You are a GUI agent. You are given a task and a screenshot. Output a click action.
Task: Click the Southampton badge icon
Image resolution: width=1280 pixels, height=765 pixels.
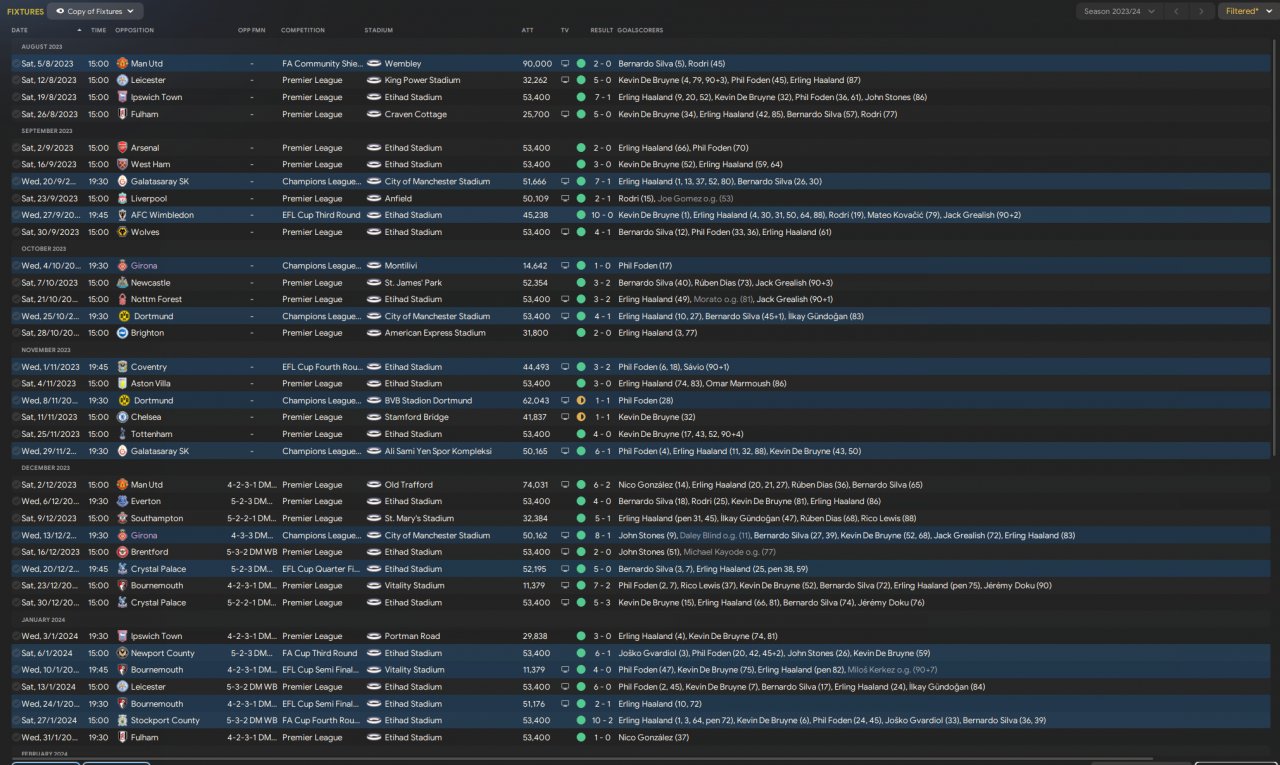(x=122, y=518)
